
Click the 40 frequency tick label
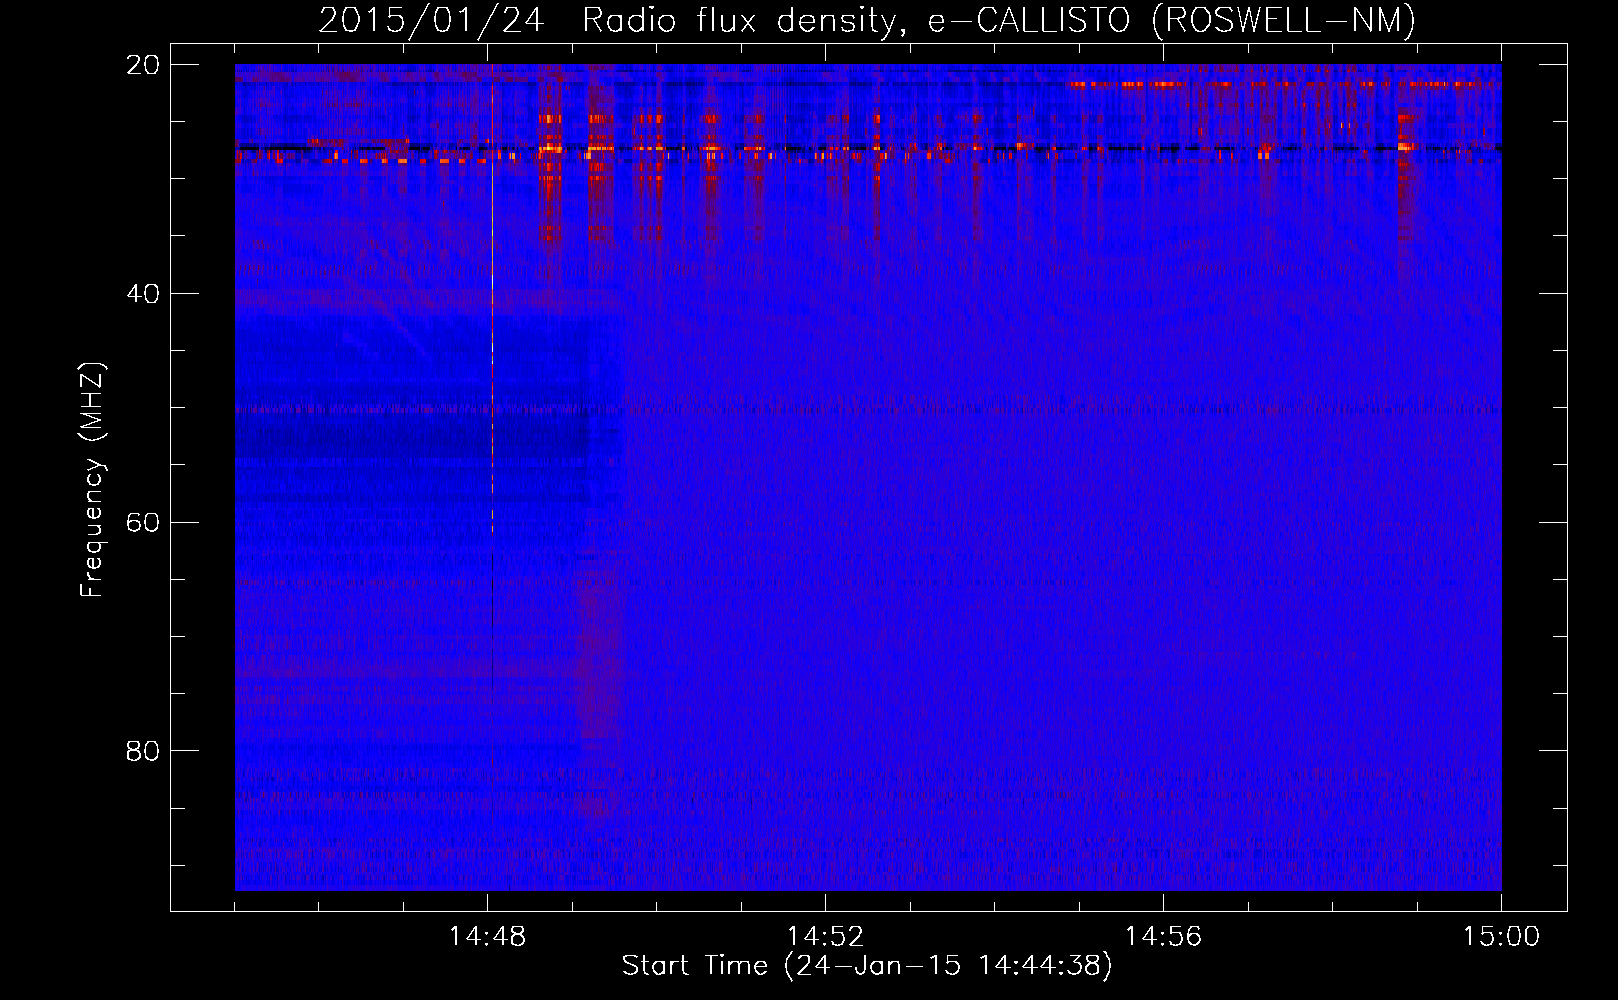tap(143, 294)
